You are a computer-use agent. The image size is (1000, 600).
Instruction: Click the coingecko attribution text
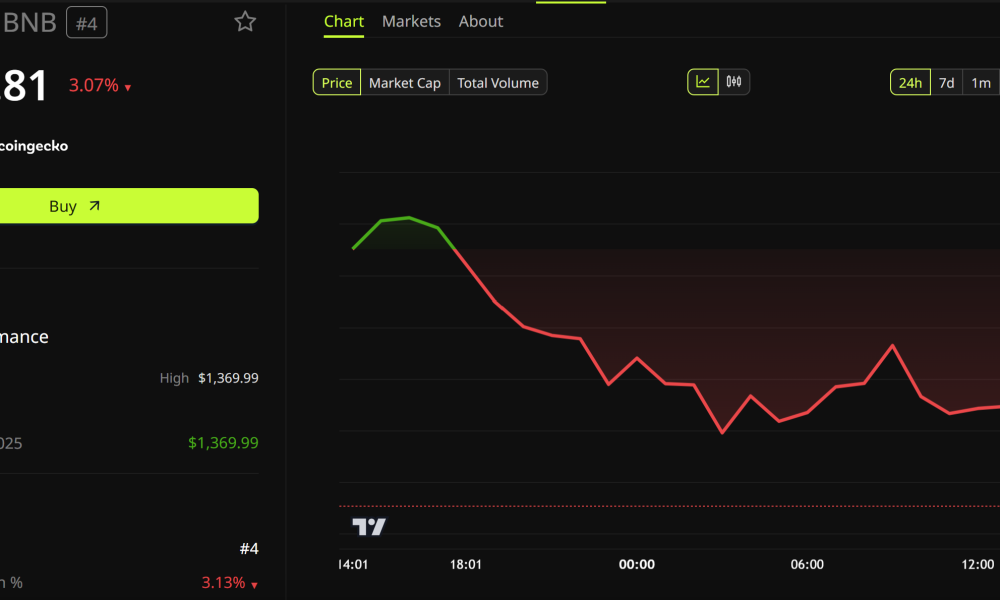(34, 146)
